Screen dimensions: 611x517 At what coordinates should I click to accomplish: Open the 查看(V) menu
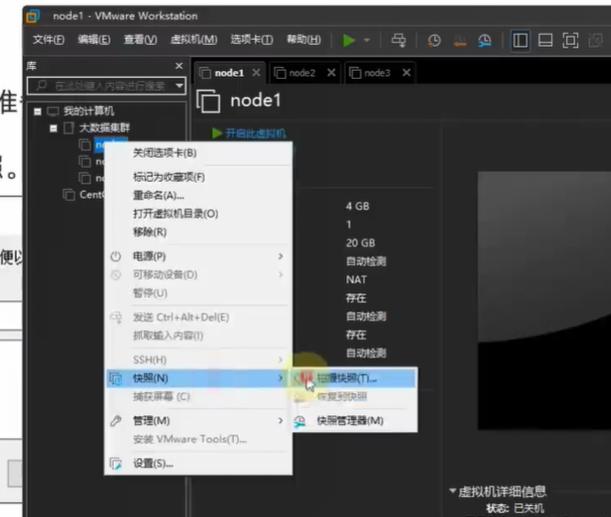140,39
